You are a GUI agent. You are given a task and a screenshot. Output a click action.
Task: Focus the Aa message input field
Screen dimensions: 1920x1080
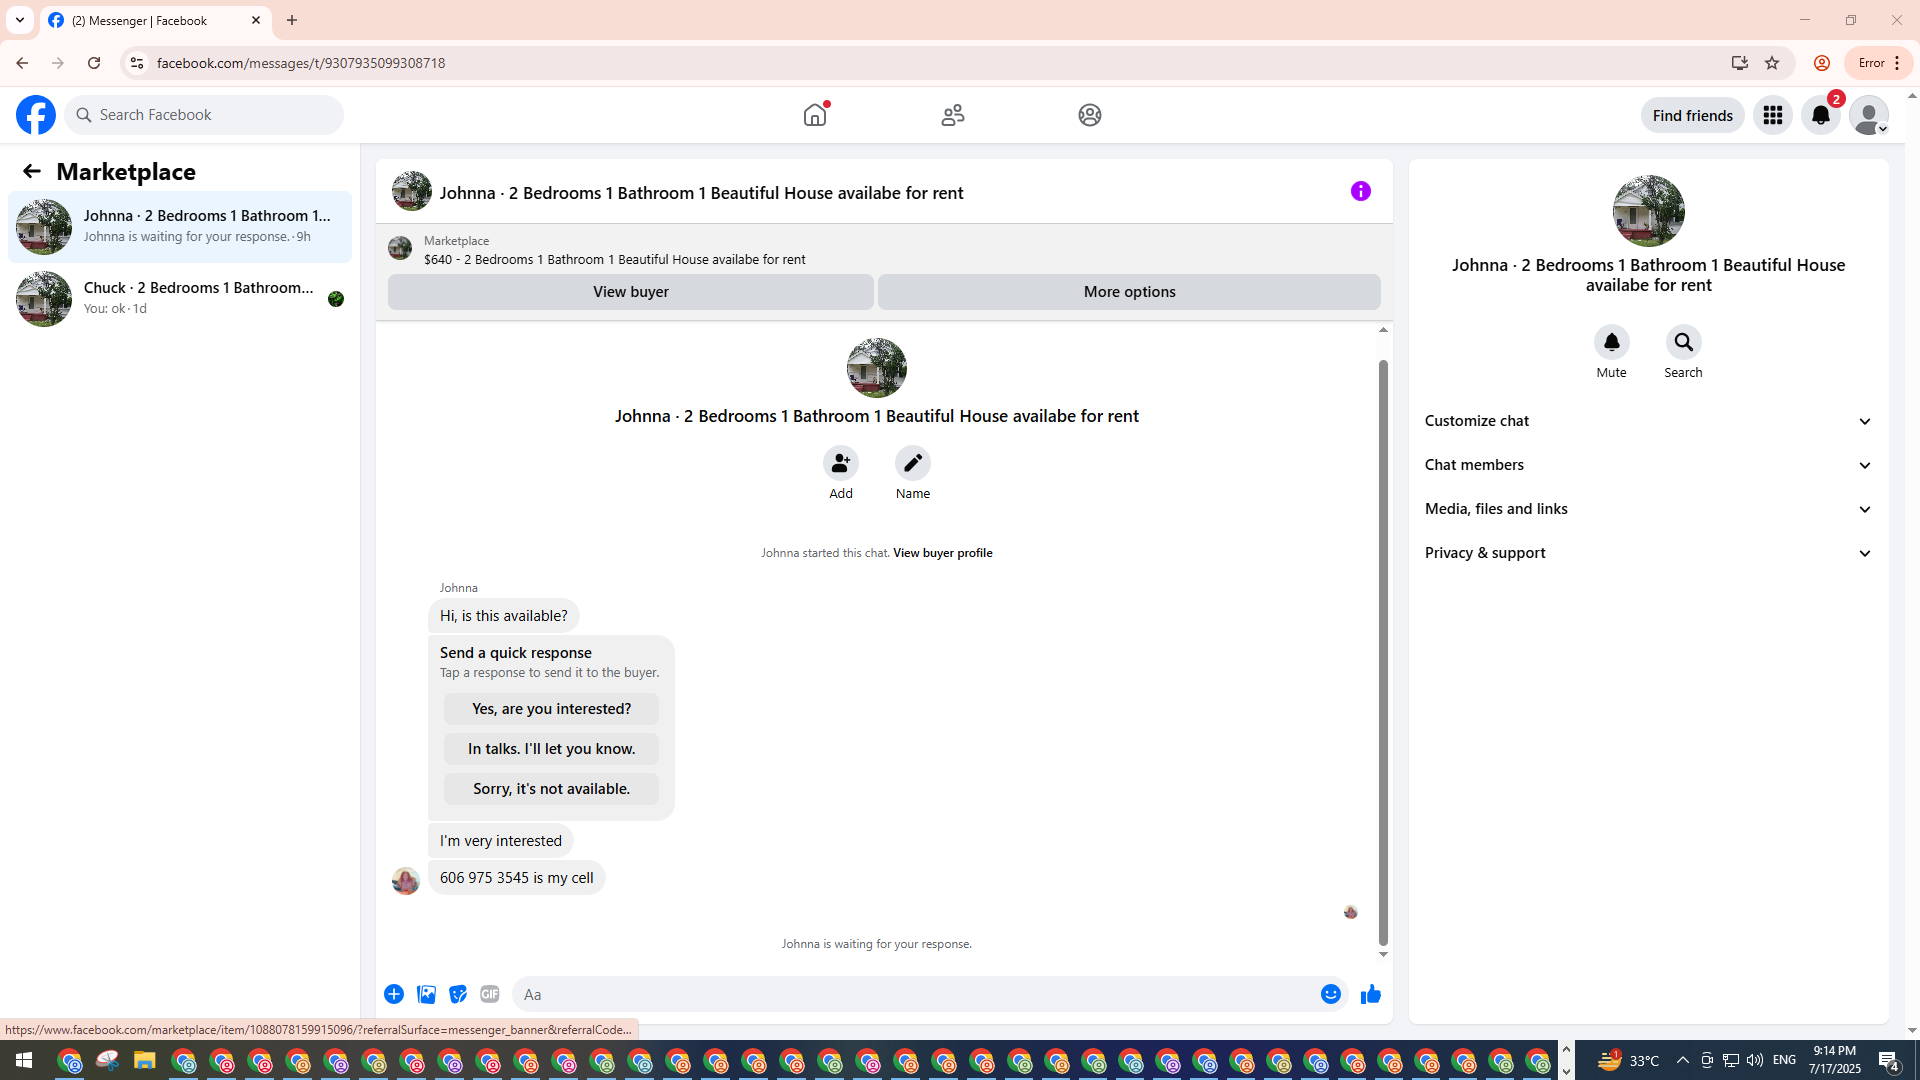tap(915, 994)
